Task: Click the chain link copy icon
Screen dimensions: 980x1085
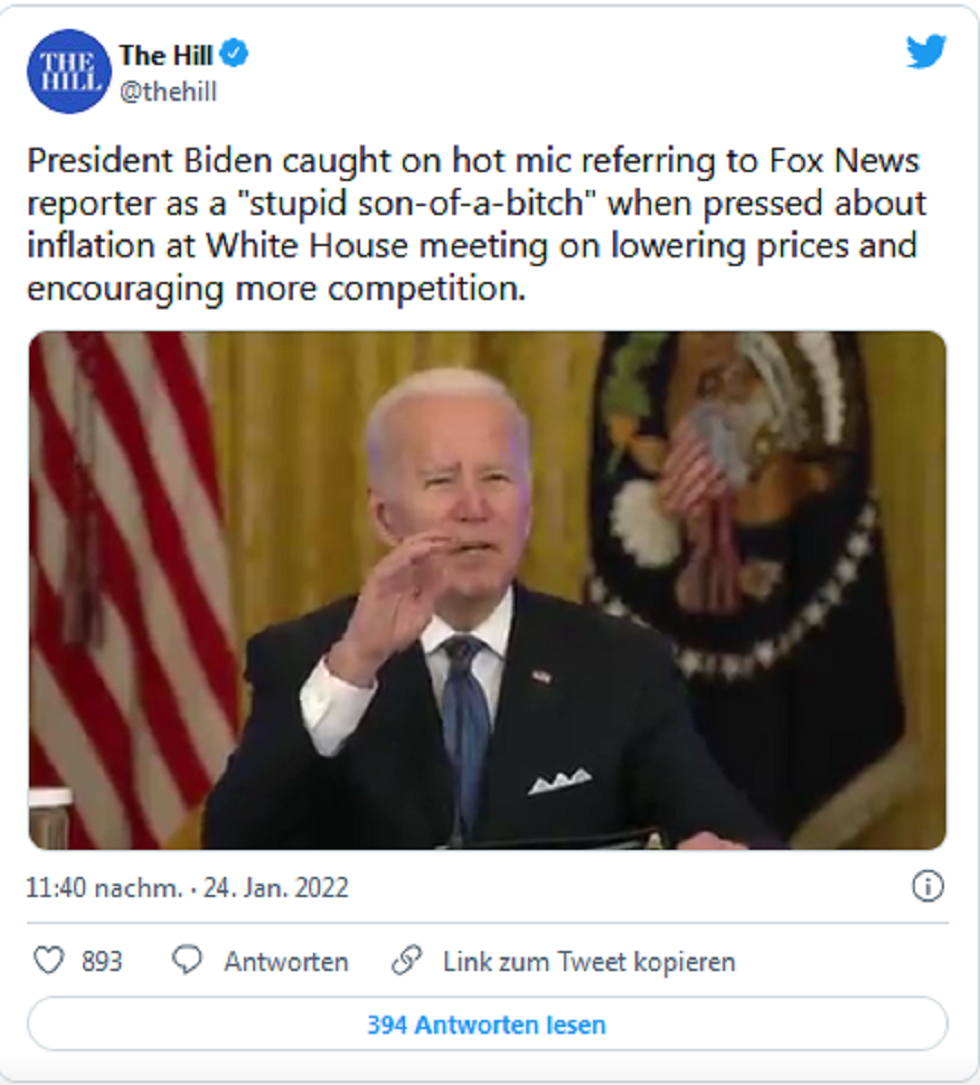Action: coord(406,960)
